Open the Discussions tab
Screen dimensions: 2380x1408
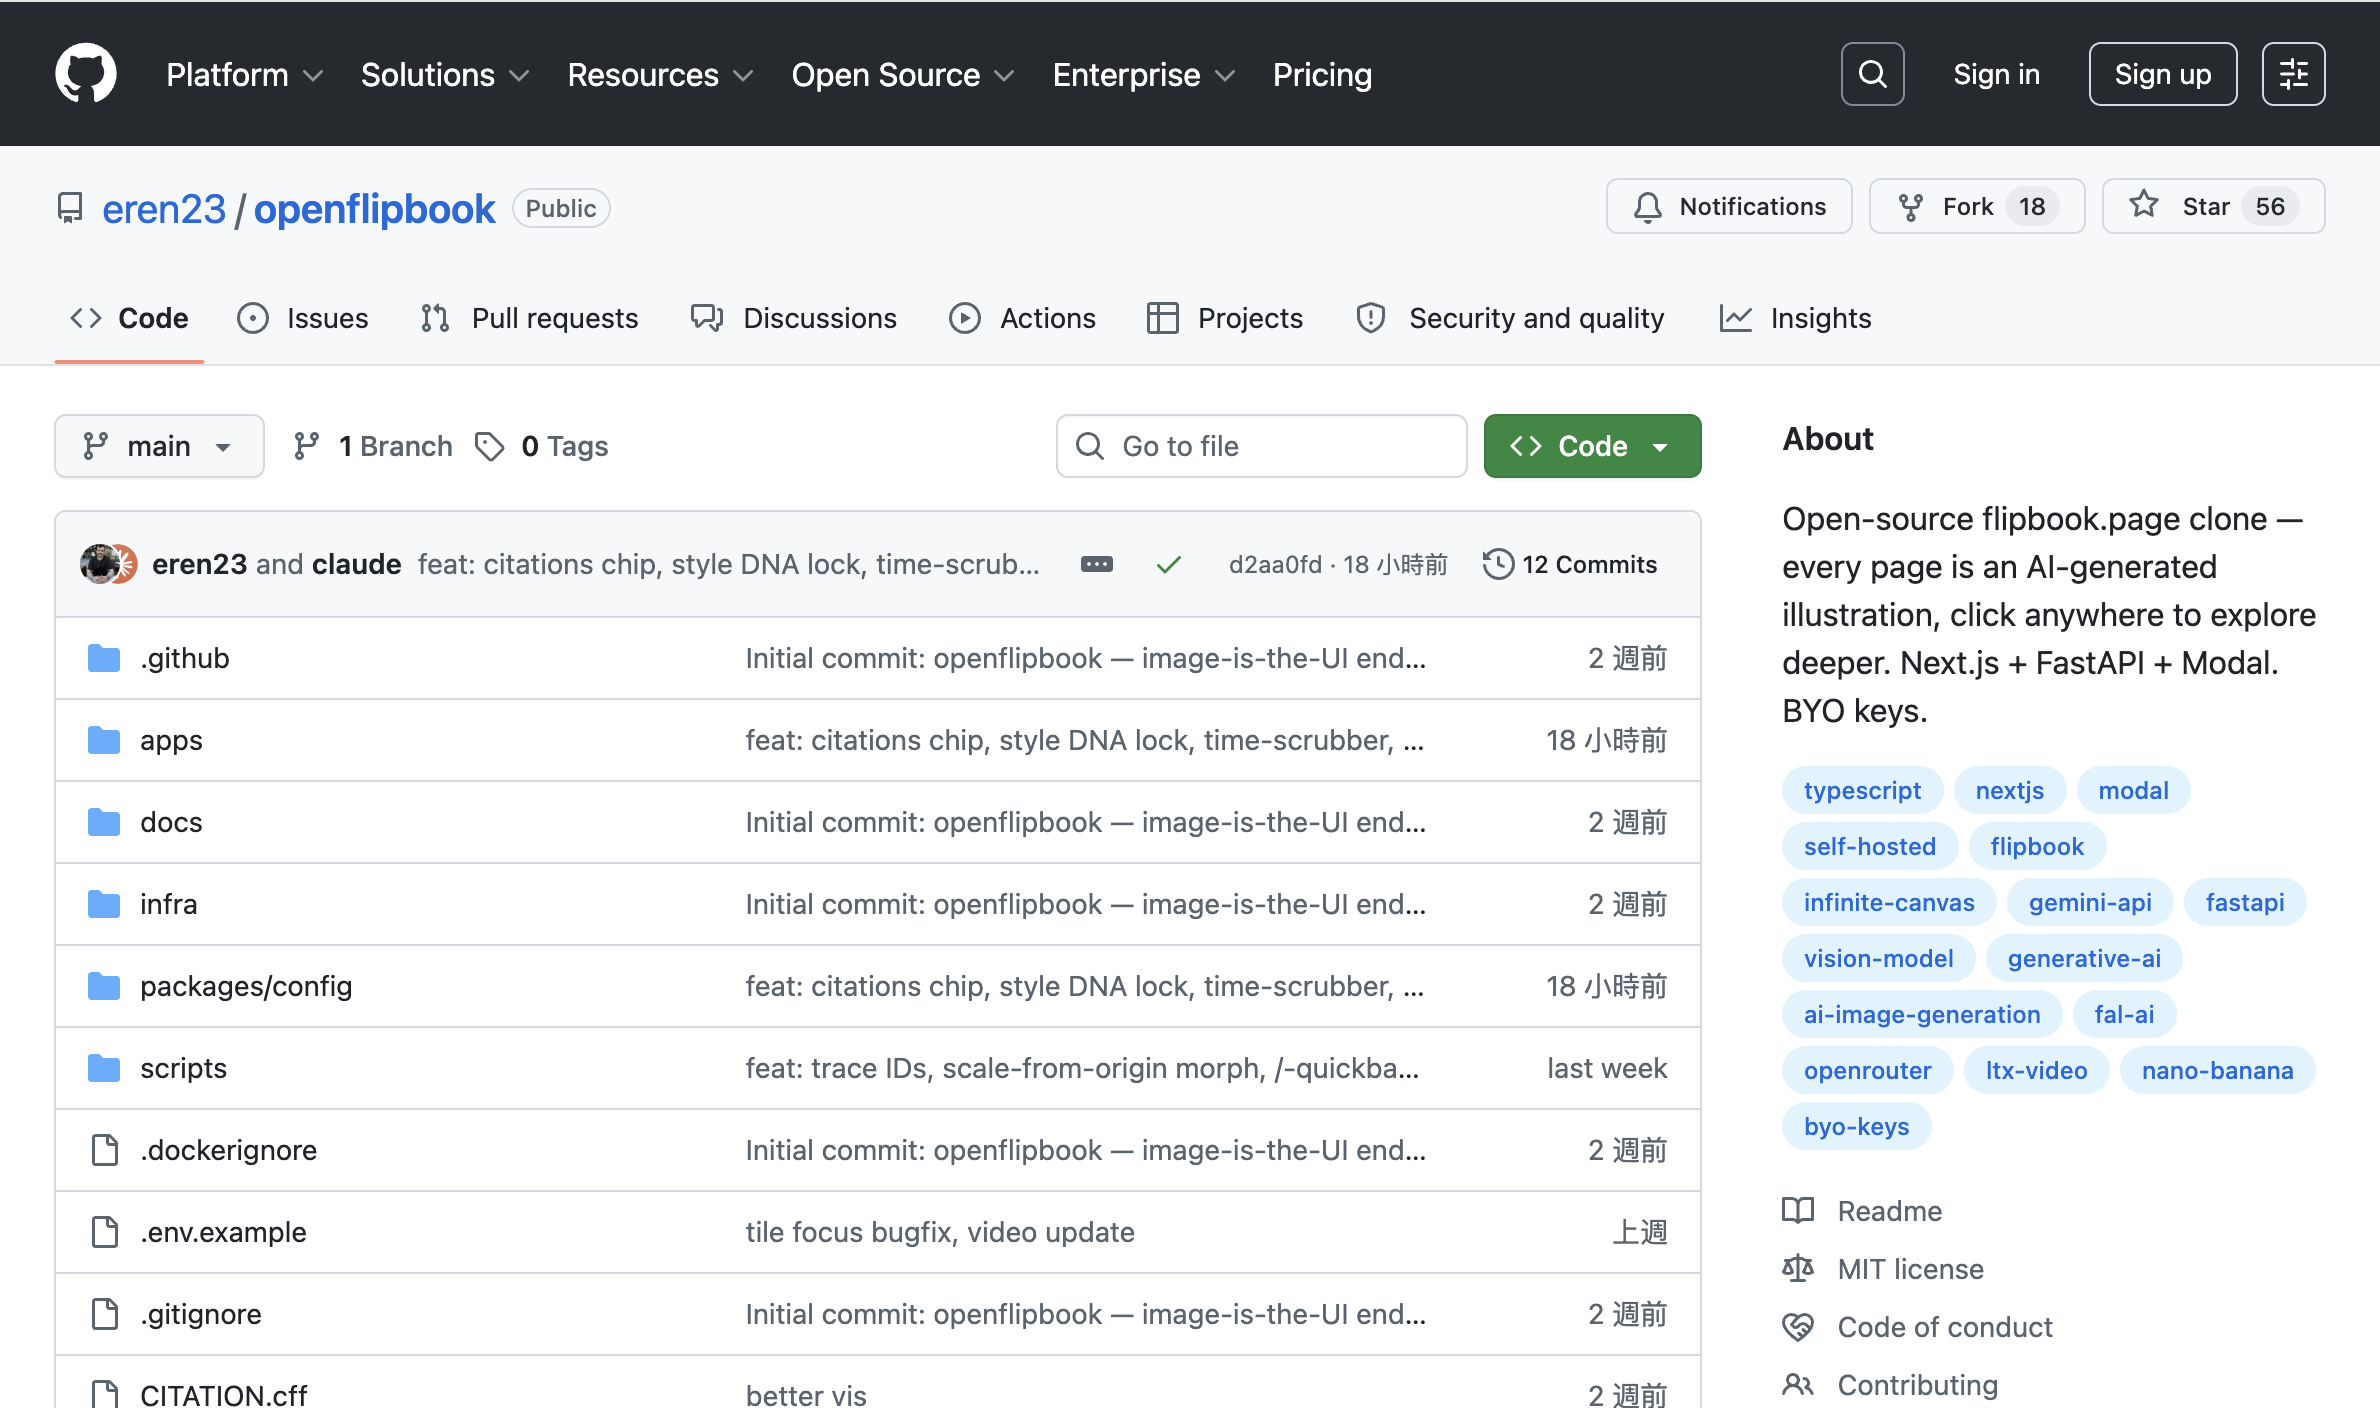point(794,318)
